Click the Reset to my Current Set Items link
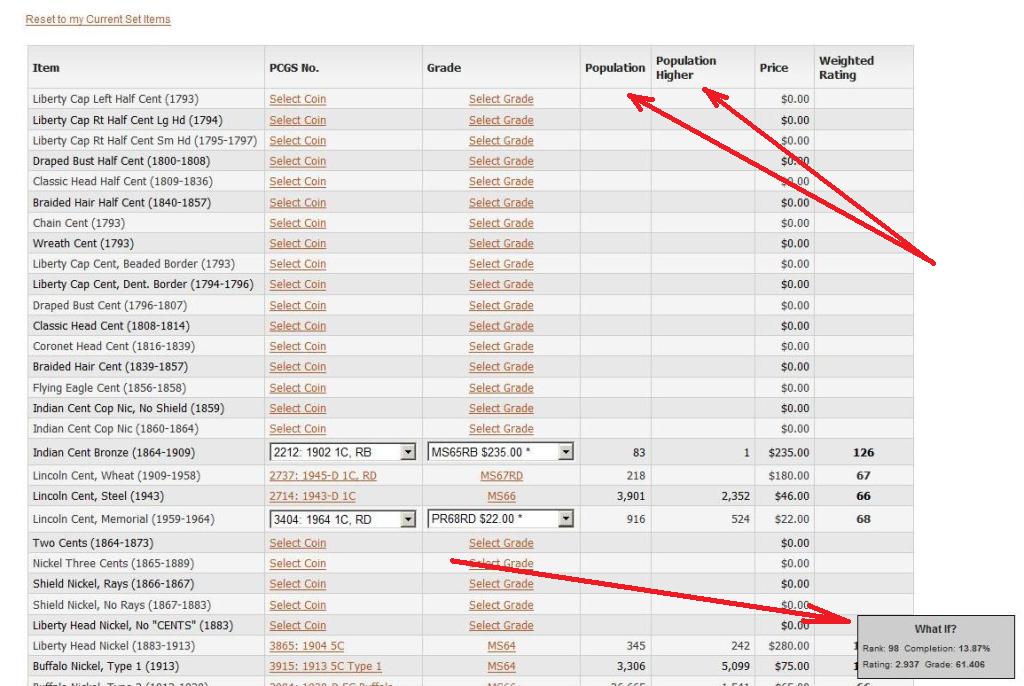Viewport: 1024px width, 686px height. click(98, 20)
